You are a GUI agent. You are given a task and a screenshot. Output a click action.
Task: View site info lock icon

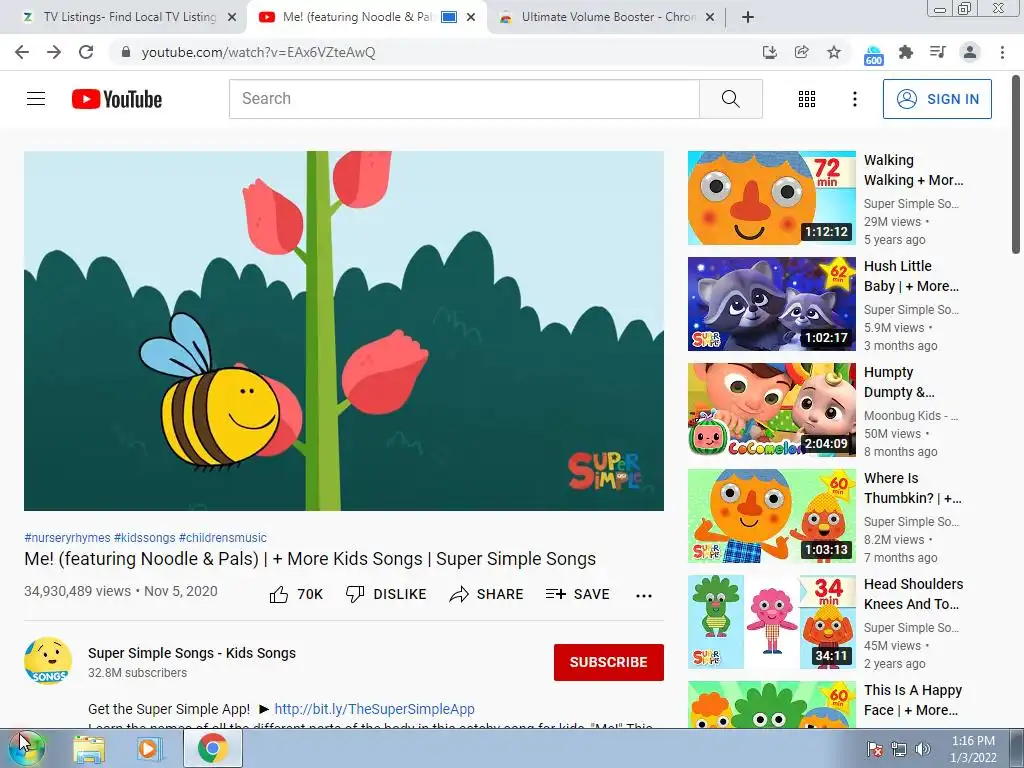click(126, 52)
